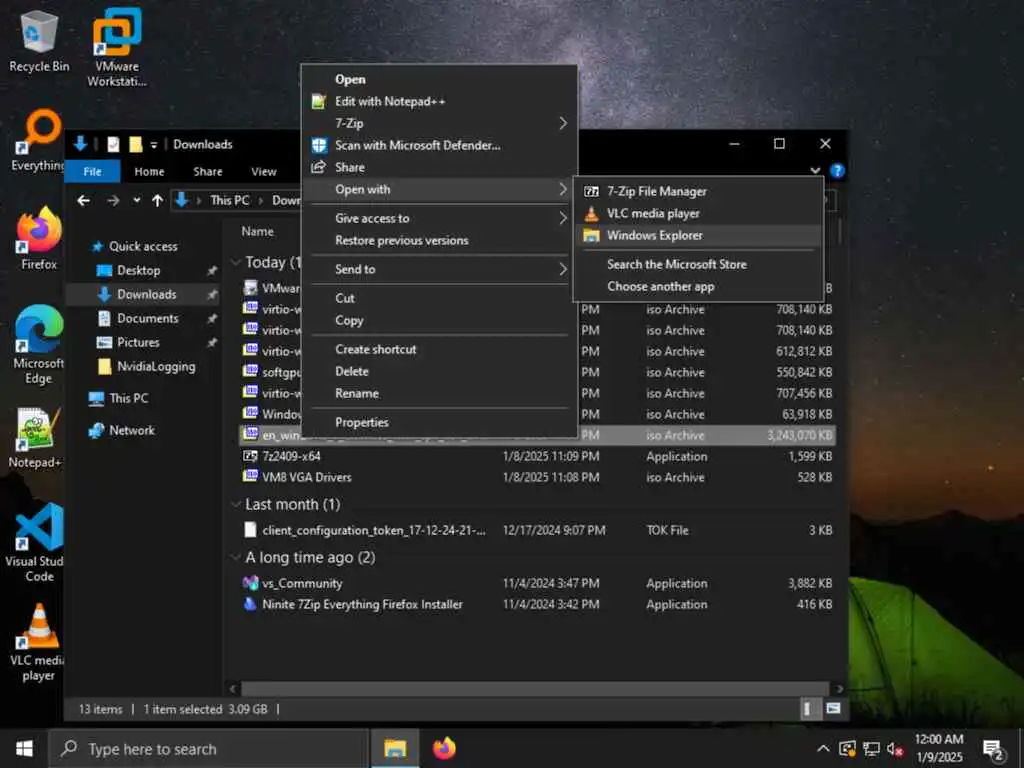Go back with the Explorer back arrow

point(84,200)
